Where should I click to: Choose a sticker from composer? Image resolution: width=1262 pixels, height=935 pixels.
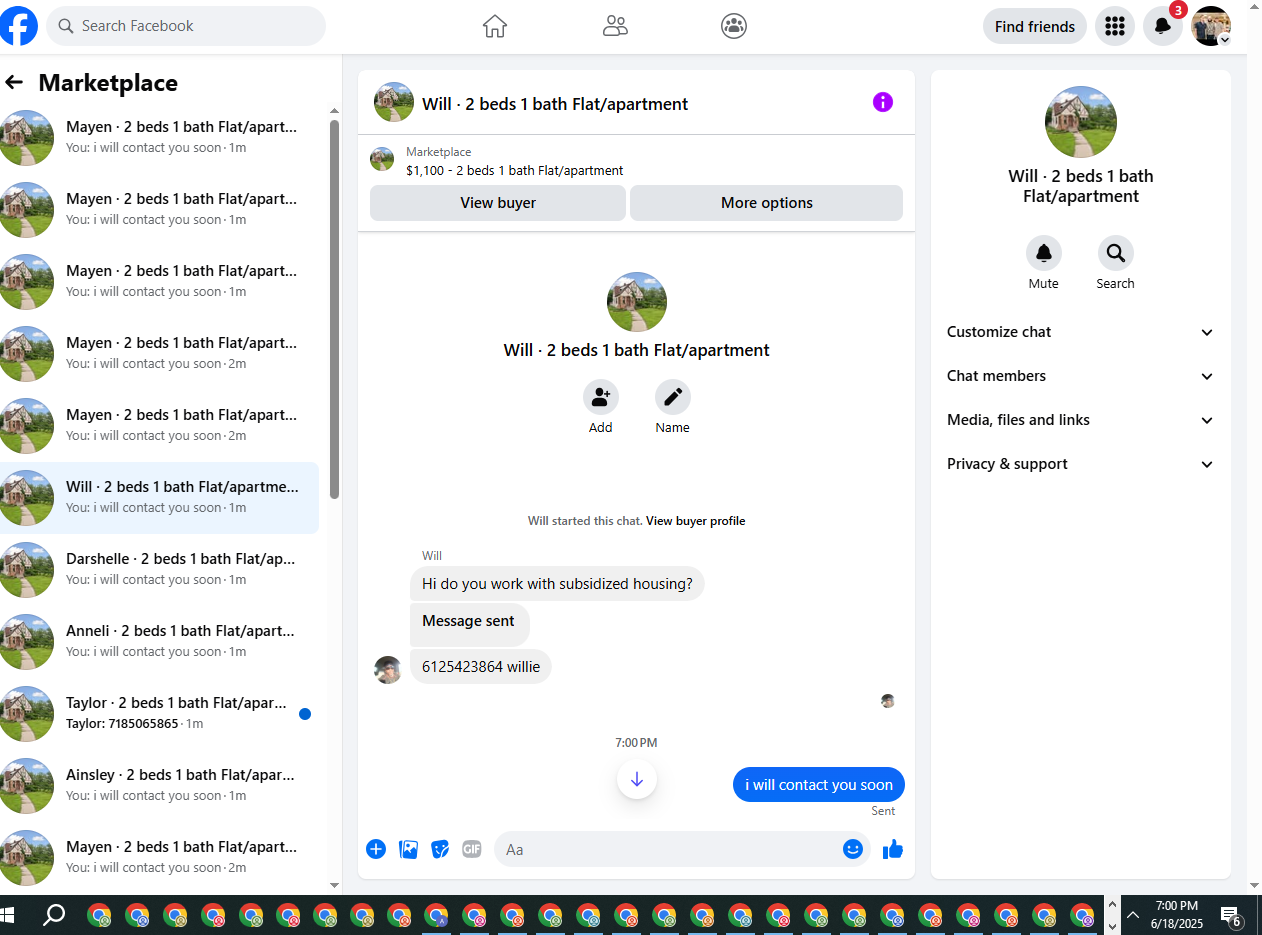pyautogui.click(x=440, y=849)
